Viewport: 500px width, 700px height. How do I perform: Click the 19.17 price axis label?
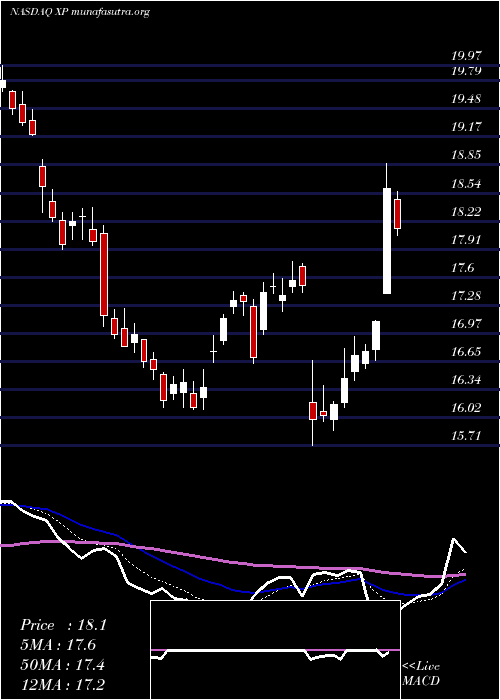467,127
